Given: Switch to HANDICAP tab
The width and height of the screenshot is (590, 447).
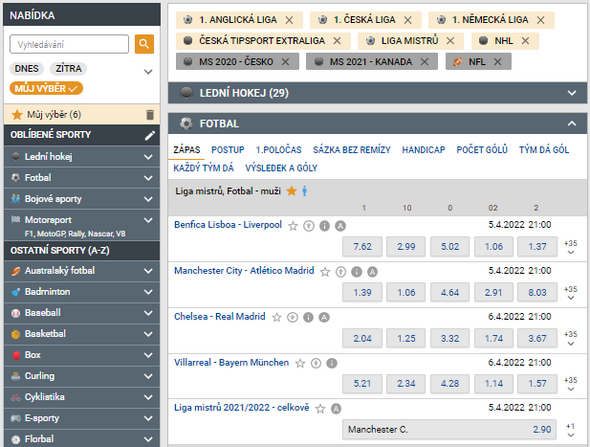Looking at the screenshot, I should coord(423,150).
